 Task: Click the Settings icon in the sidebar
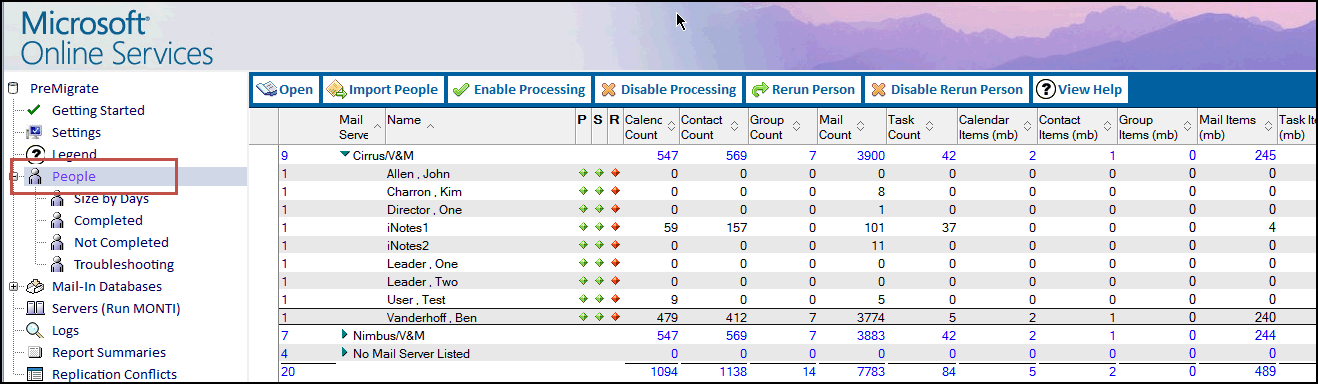click(x=35, y=132)
